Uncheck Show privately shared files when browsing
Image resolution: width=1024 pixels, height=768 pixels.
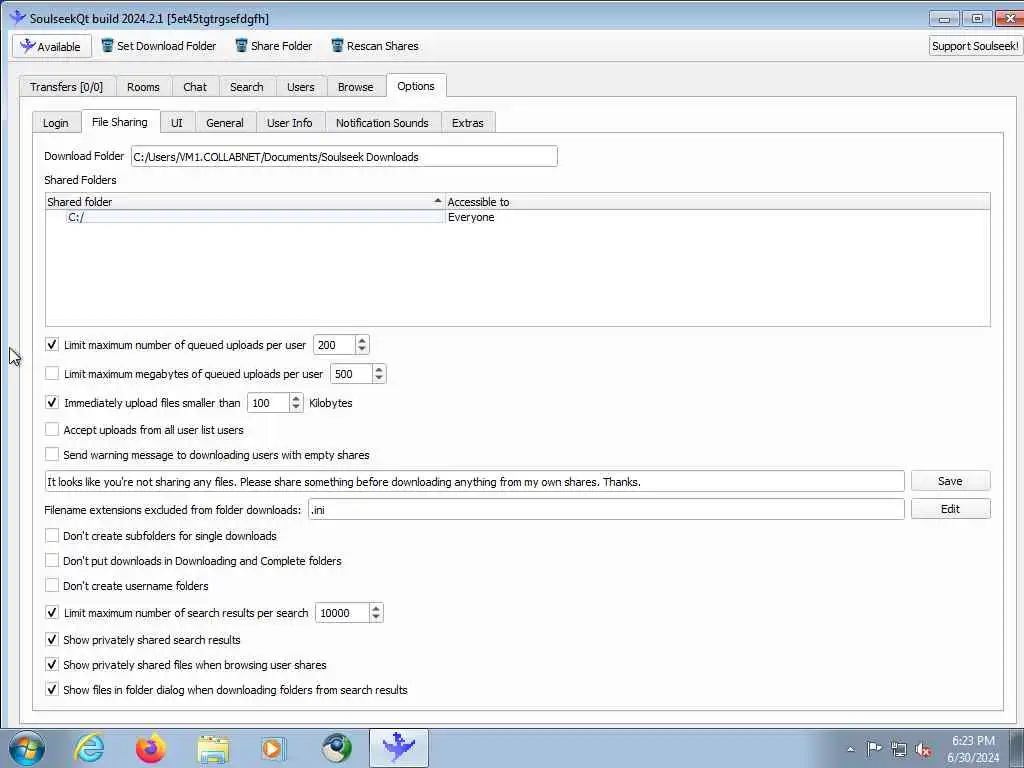pyautogui.click(x=52, y=664)
